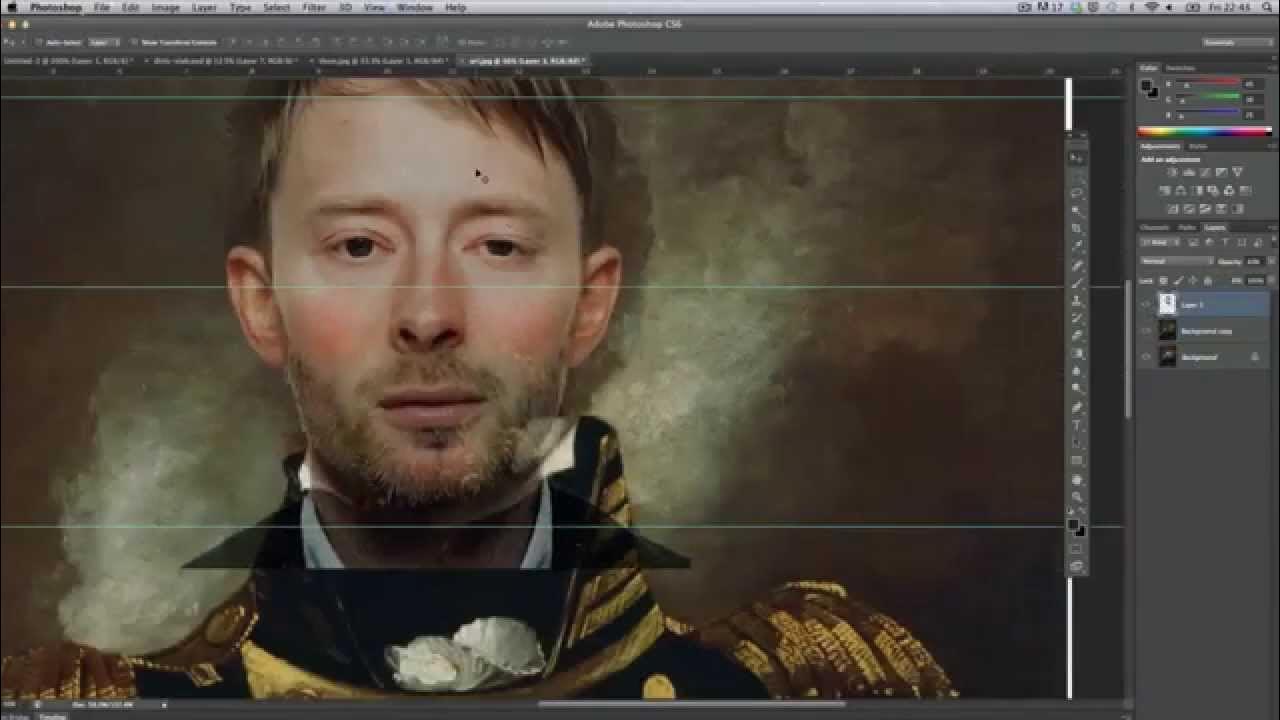The height and width of the screenshot is (720, 1280).
Task: Select the History Brush tool
Action: [x=1077, y=317]
